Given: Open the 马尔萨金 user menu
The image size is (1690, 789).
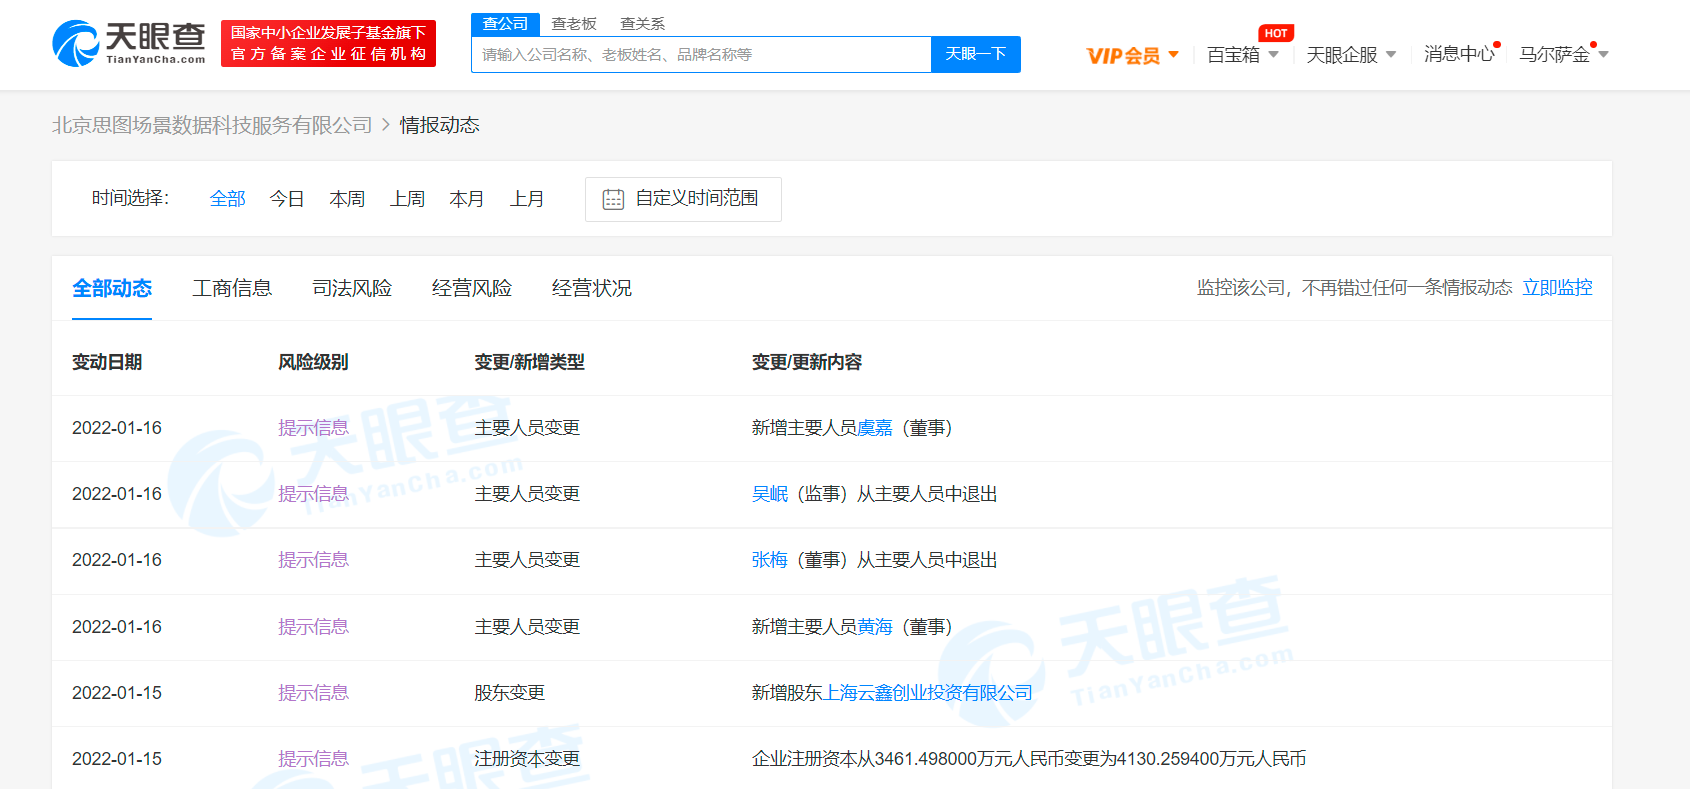Looking at the screenshot, I should [1564, 55].
